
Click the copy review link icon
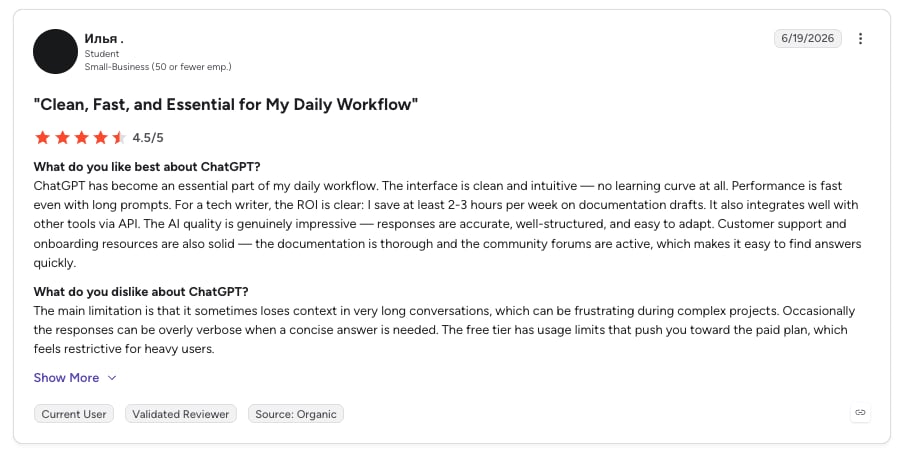(860, 412)
